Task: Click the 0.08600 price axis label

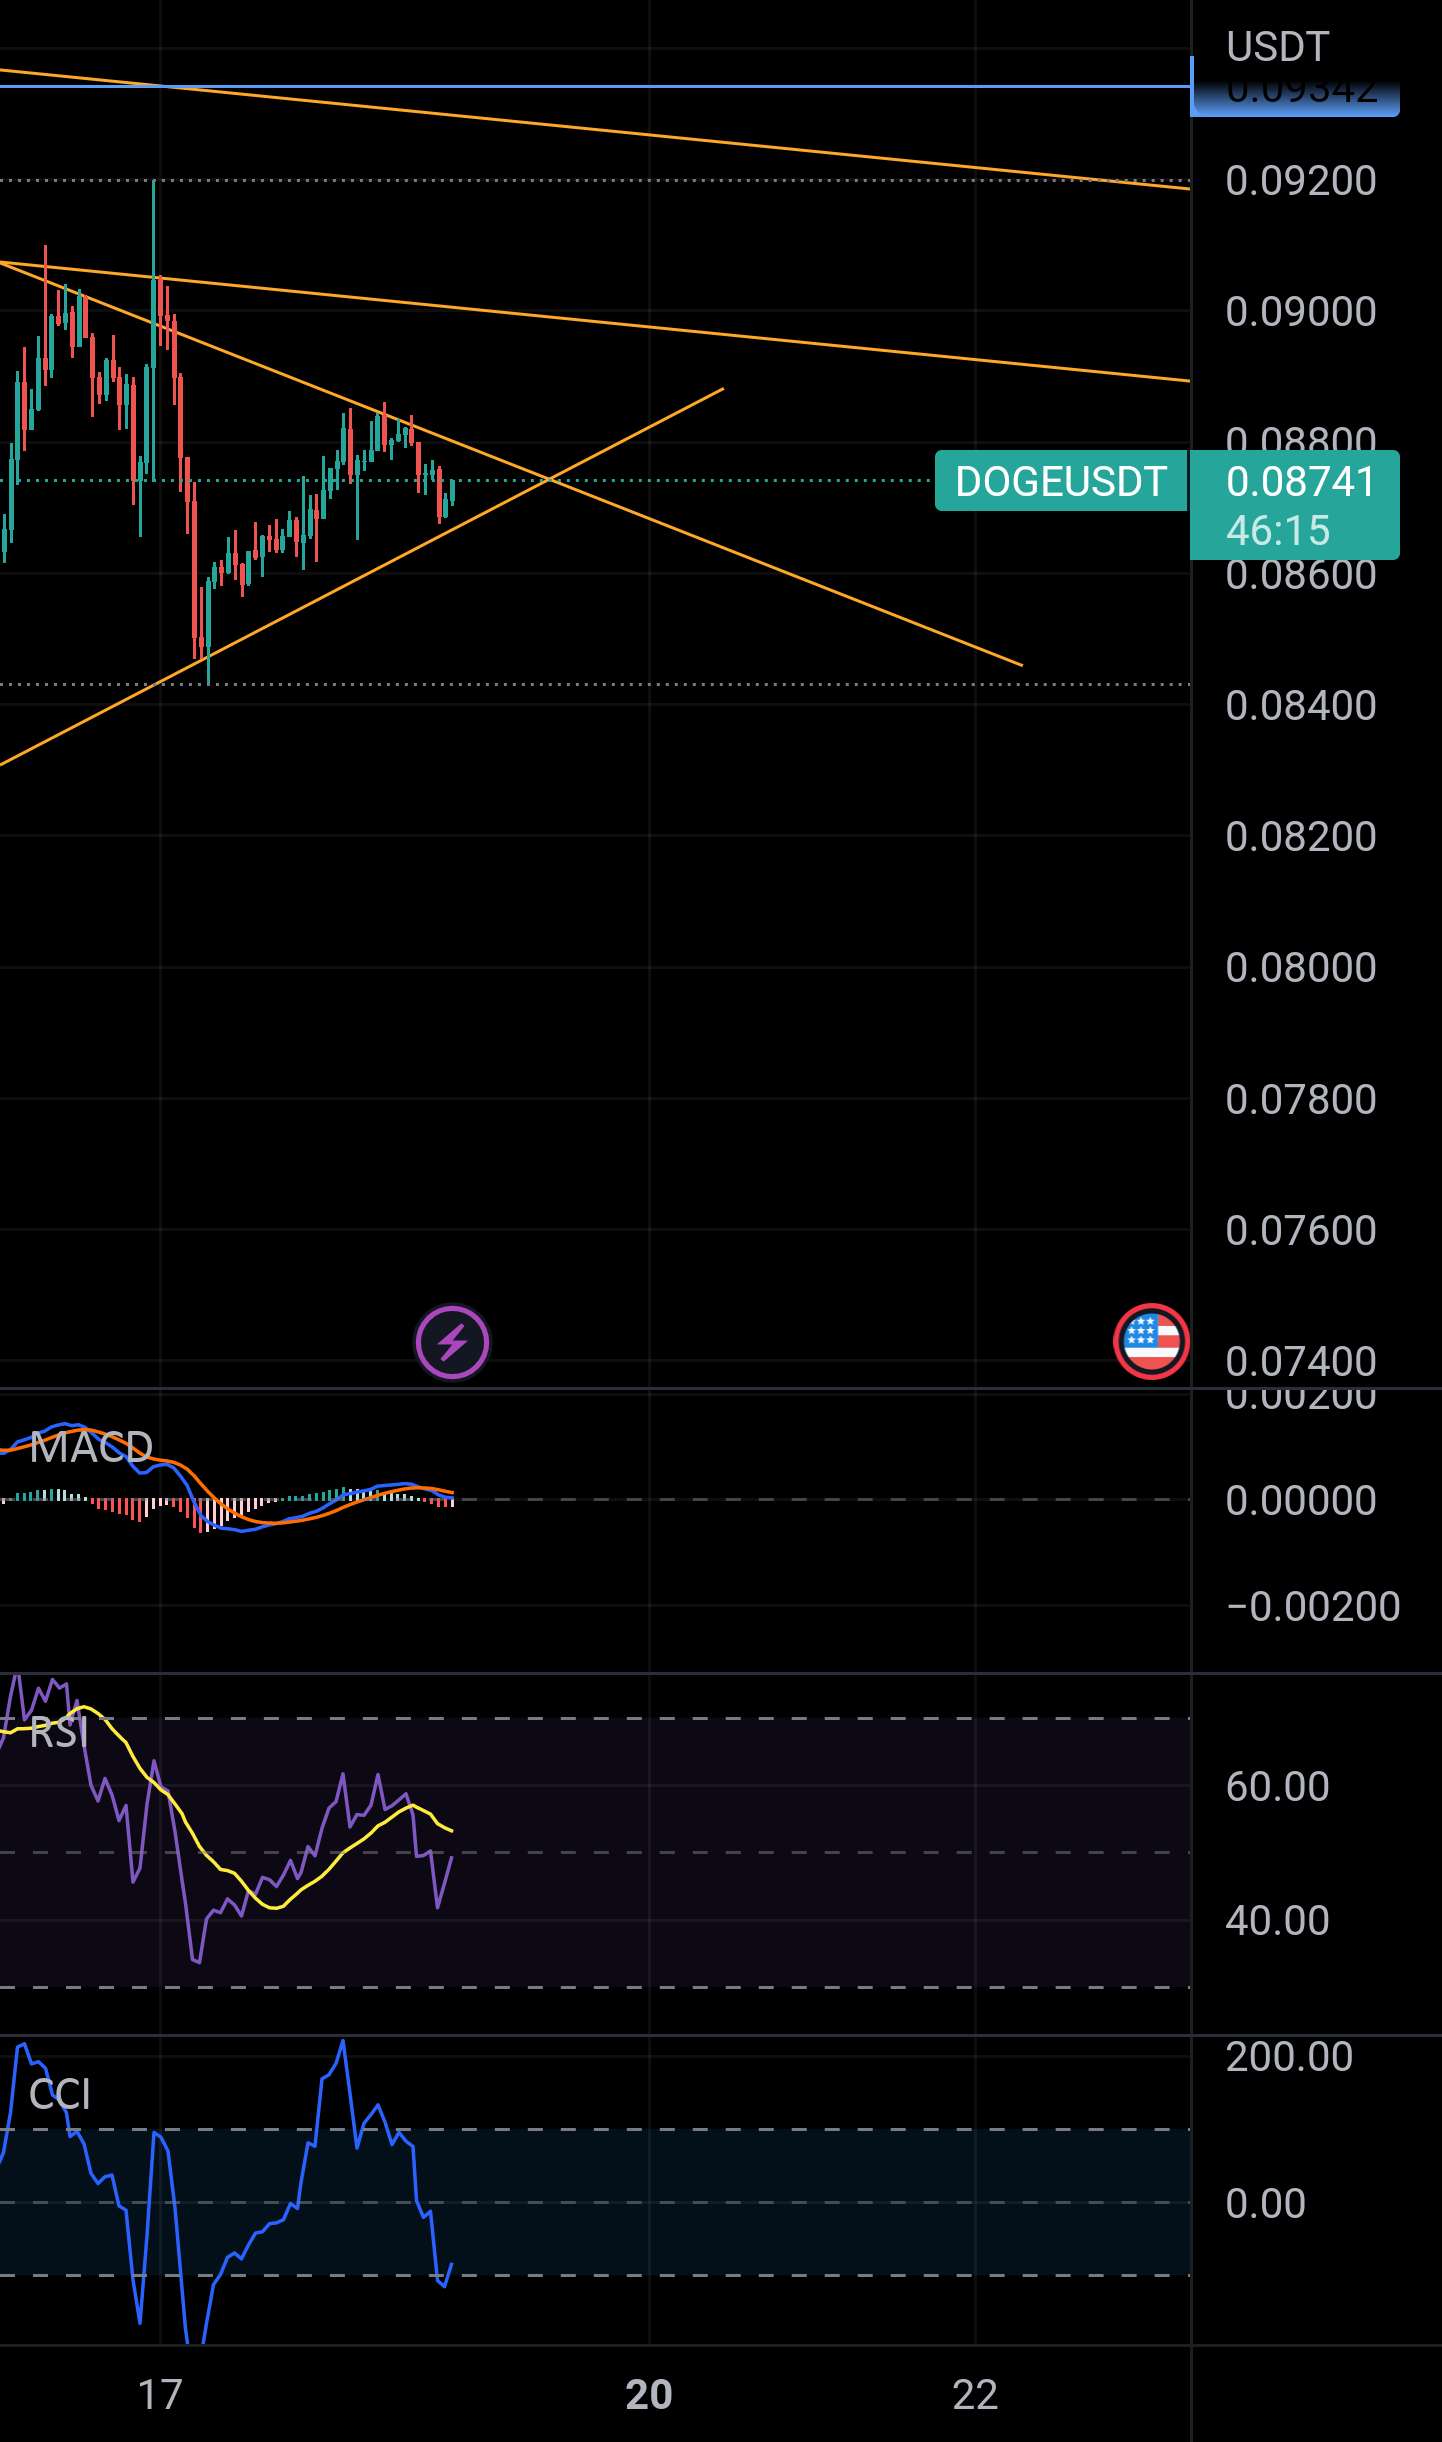Action: pos(1301,576)
